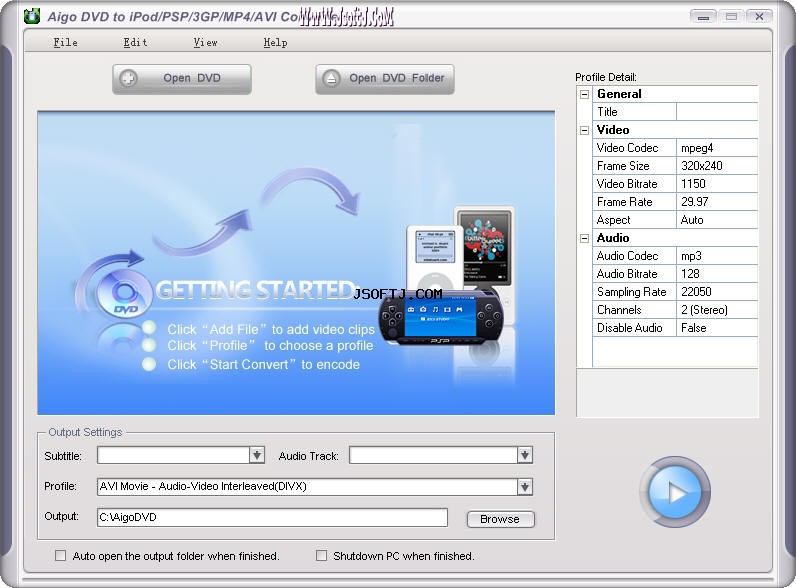Click the Sampling Rate property label
The image size is (796, 588).
[632, 292]
